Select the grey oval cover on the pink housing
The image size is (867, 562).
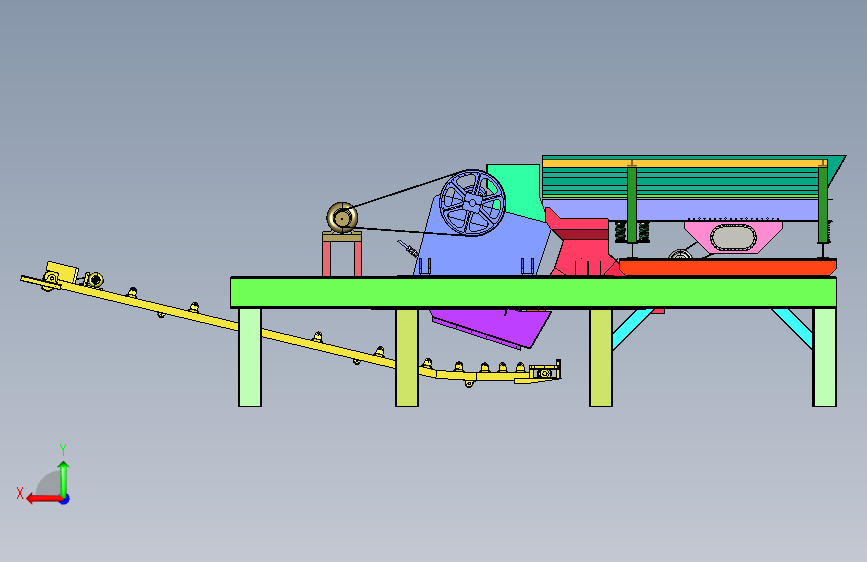click(x=733, y=238)
